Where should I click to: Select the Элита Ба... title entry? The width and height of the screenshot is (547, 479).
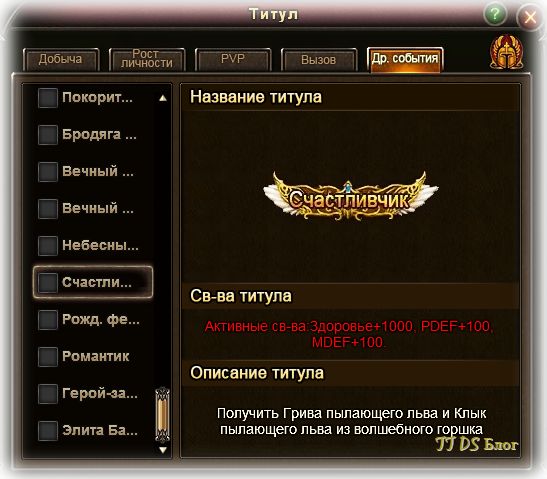pos(93,430)
